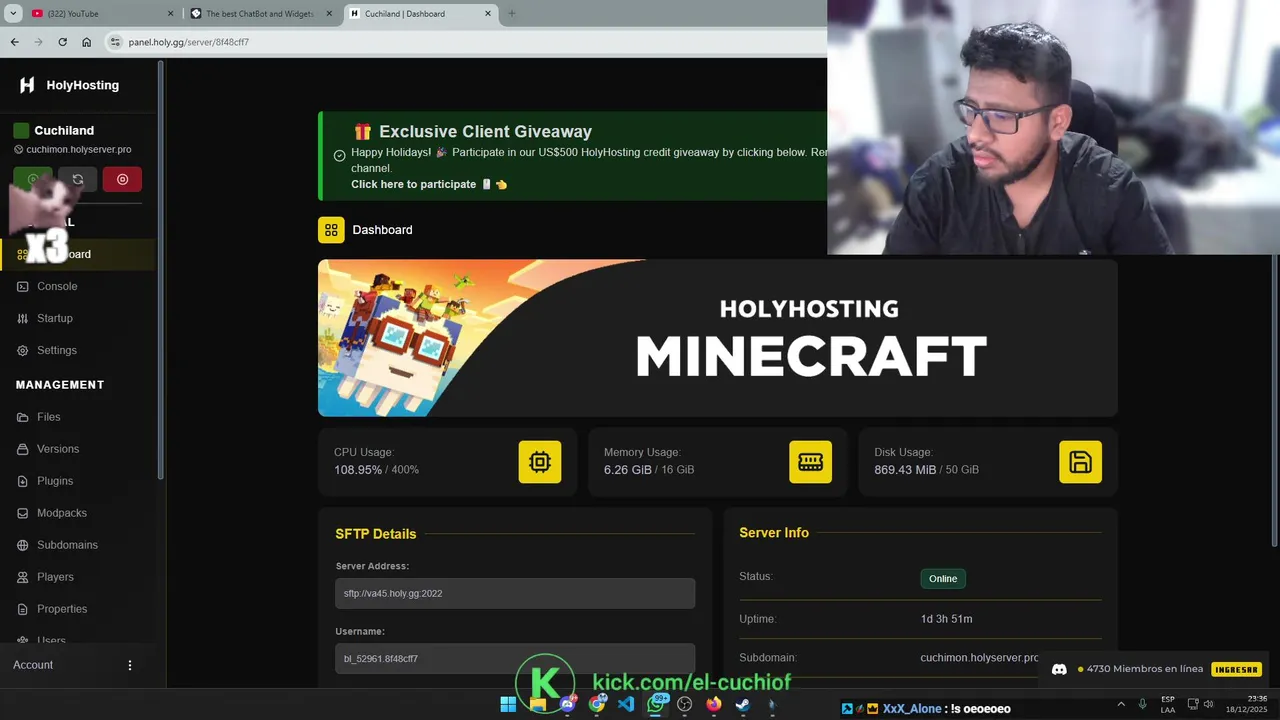Click the yellow CPU usage icon

coord(540,462)
